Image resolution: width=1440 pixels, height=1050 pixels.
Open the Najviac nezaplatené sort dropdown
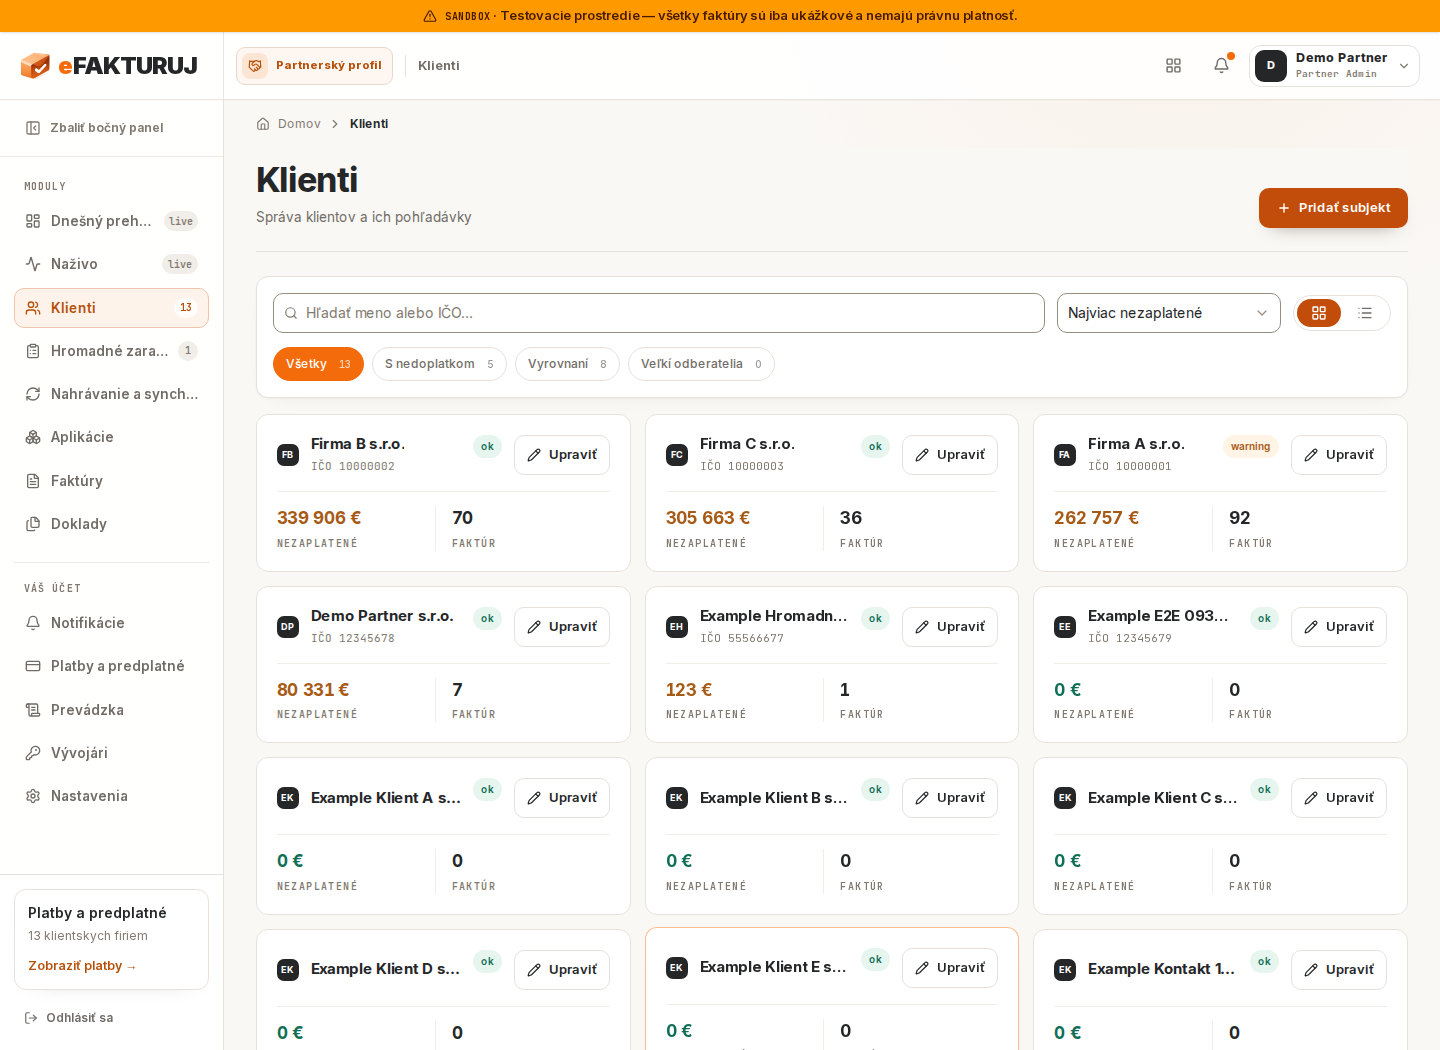pyautogui.click(x=1169, y=313)
